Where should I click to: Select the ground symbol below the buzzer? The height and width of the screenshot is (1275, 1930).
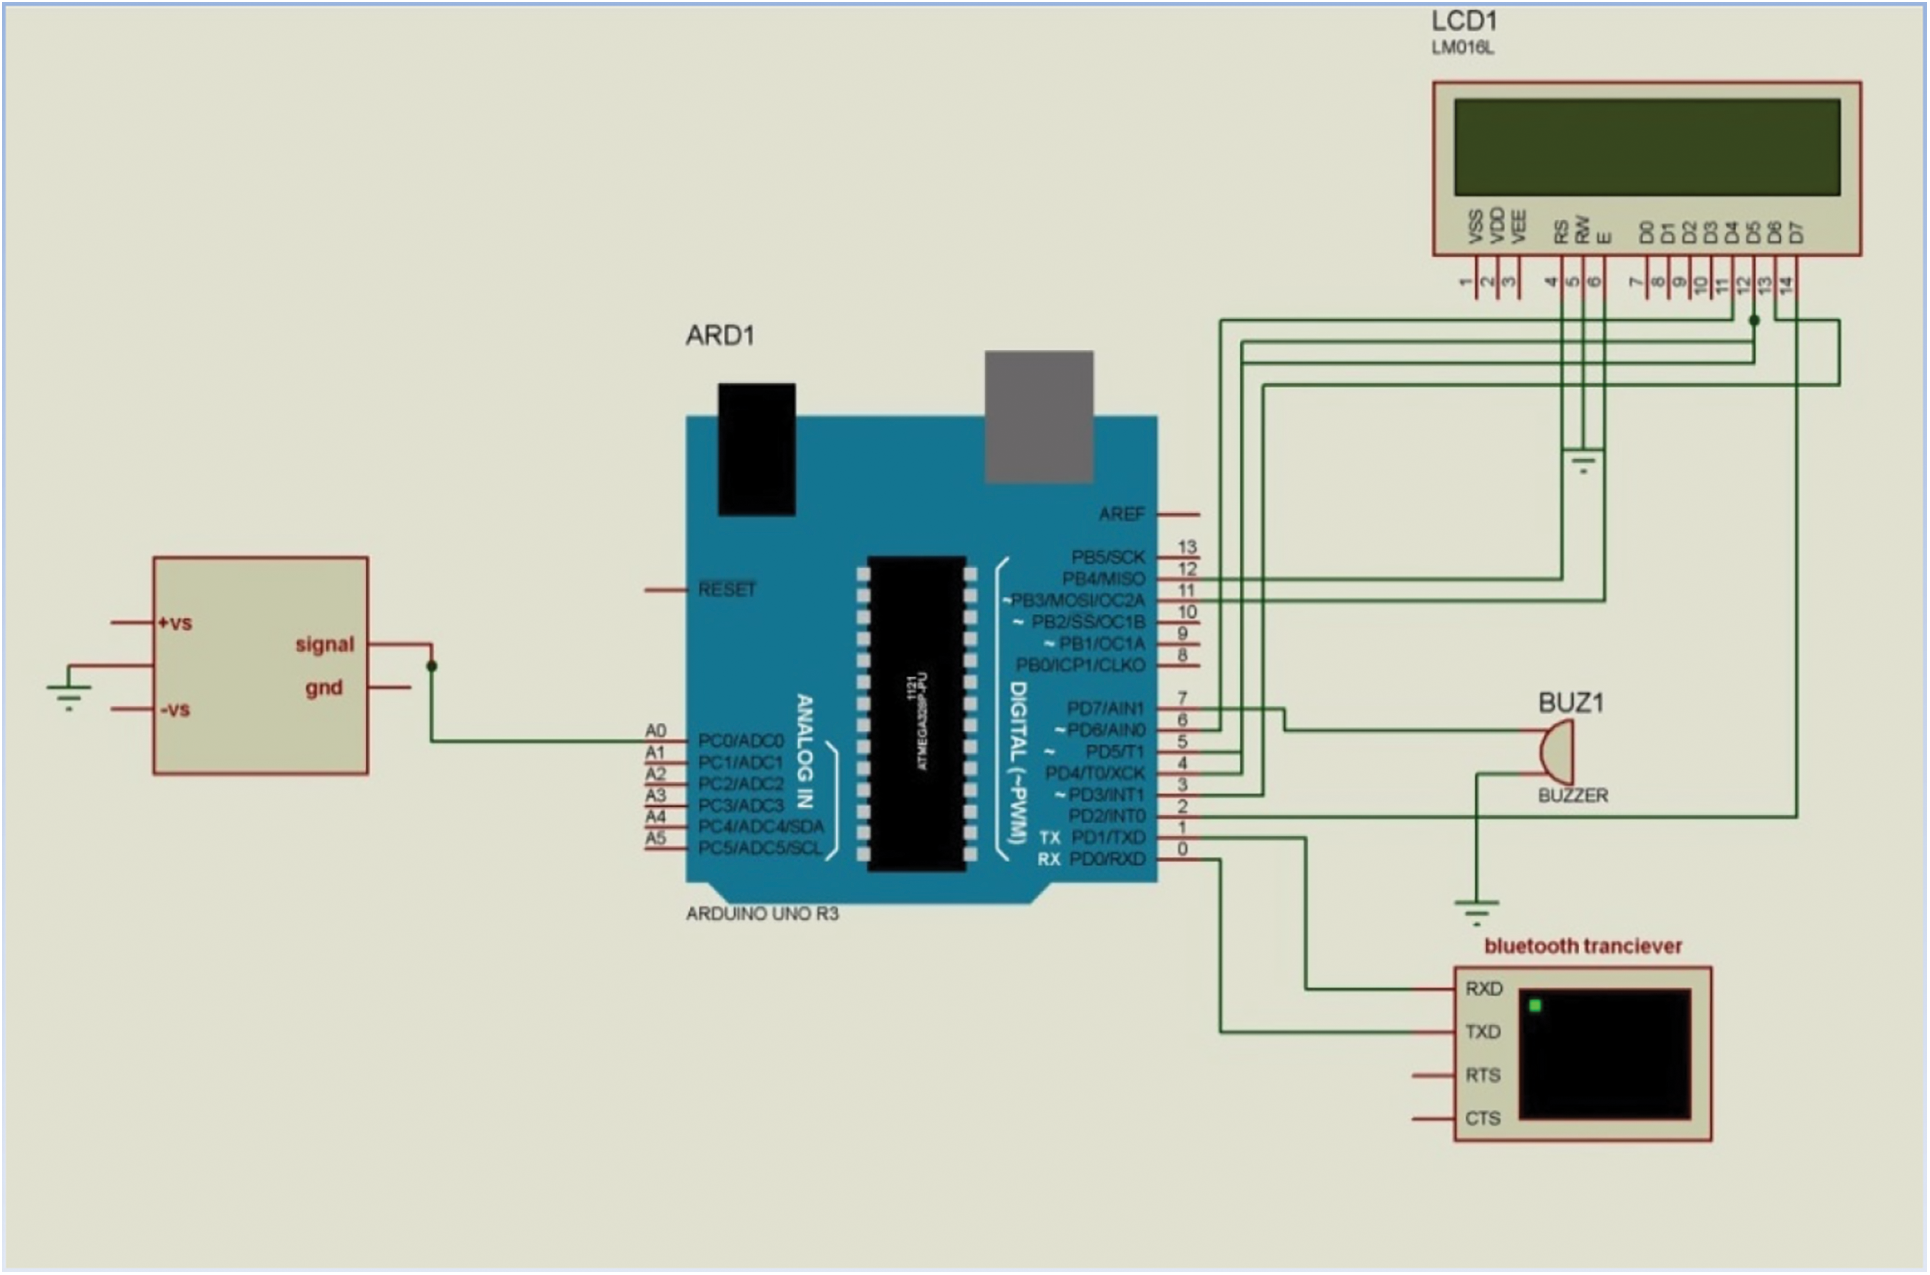[x=1476, y=911]
